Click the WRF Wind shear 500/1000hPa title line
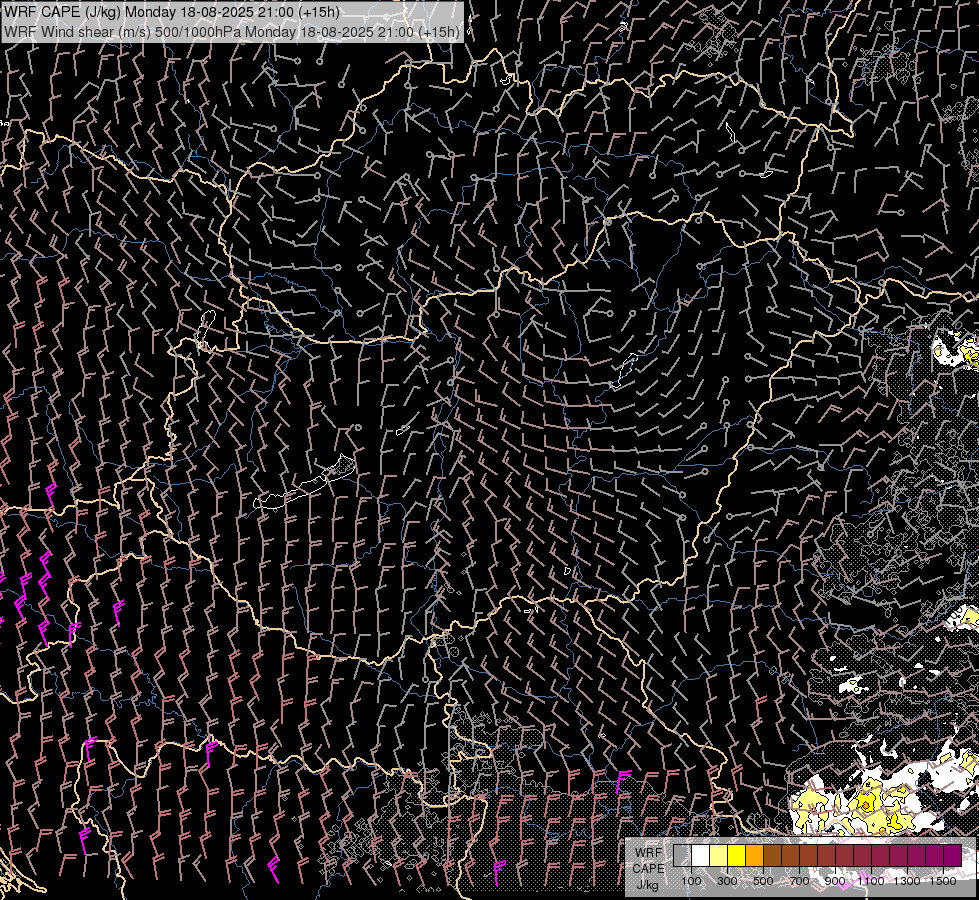Viewport: 979px width, 900px height. (232, 32)
